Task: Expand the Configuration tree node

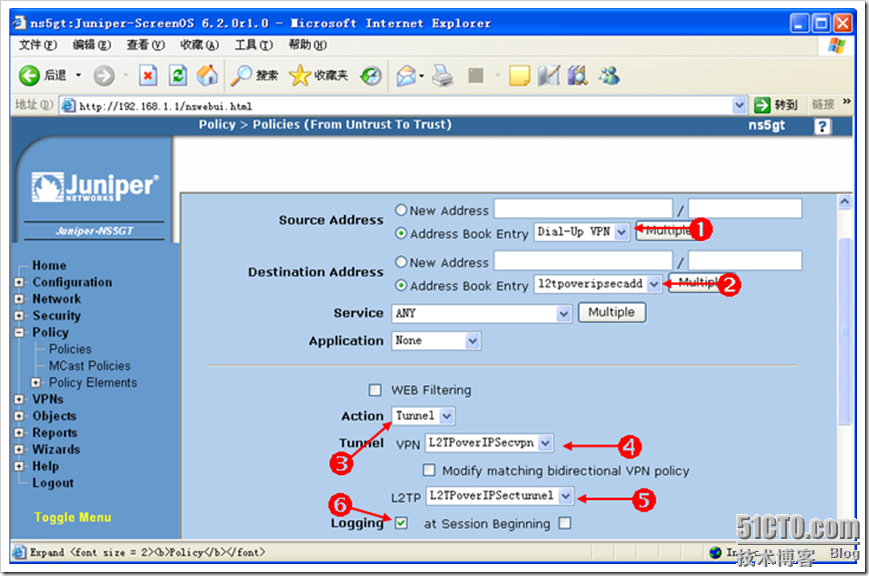Action: point(19,282)
